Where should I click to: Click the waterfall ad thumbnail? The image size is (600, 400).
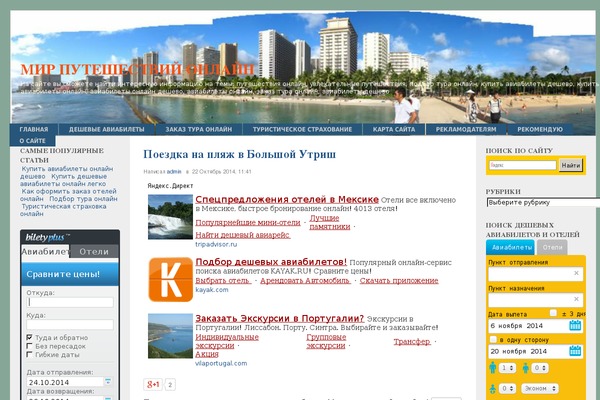(170, 217)
